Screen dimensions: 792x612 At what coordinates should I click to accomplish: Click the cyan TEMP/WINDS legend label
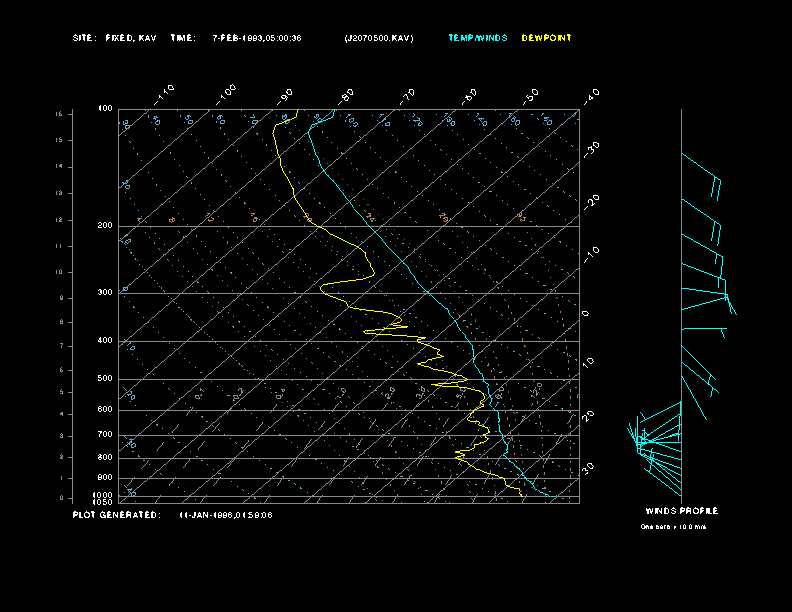[x=477, y=38]
